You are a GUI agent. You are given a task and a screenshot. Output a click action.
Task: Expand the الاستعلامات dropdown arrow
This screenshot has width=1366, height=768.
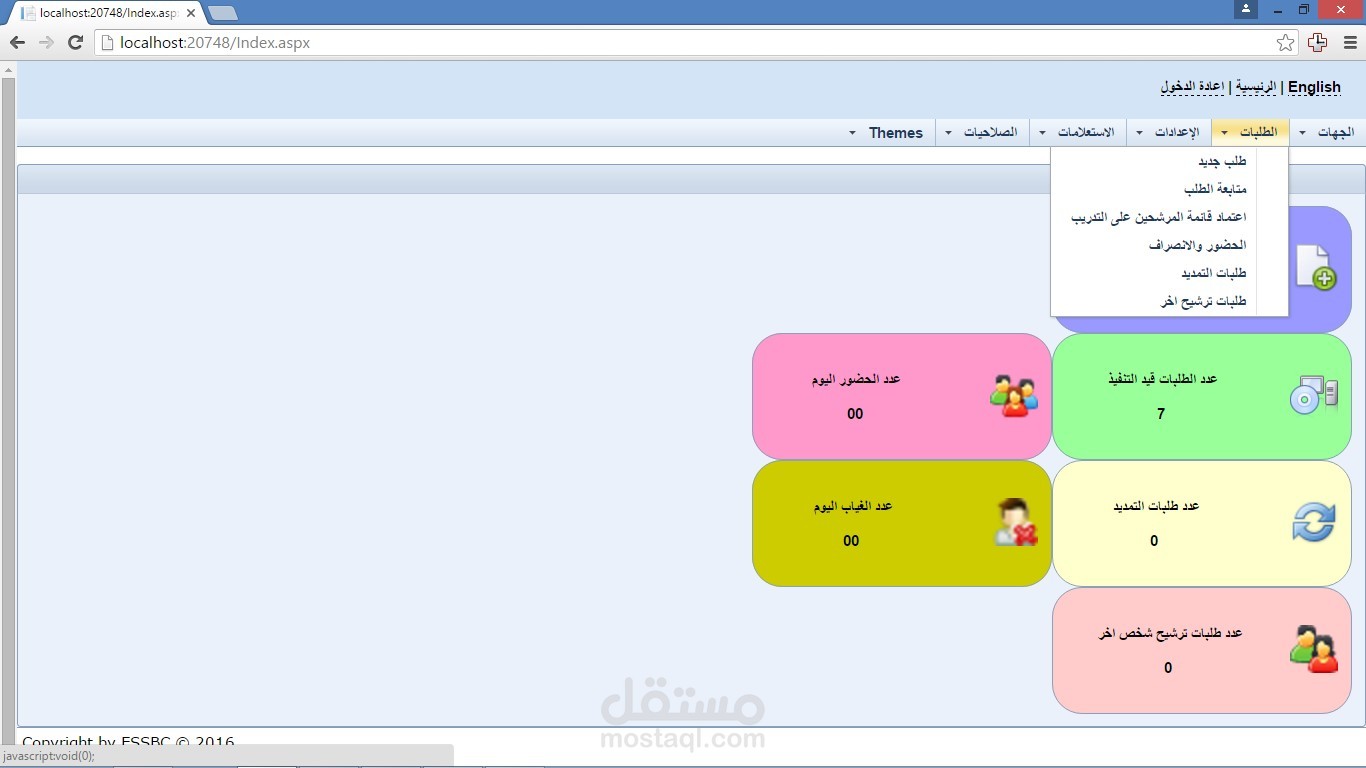pyautogui.click(x=1042, y=133)
